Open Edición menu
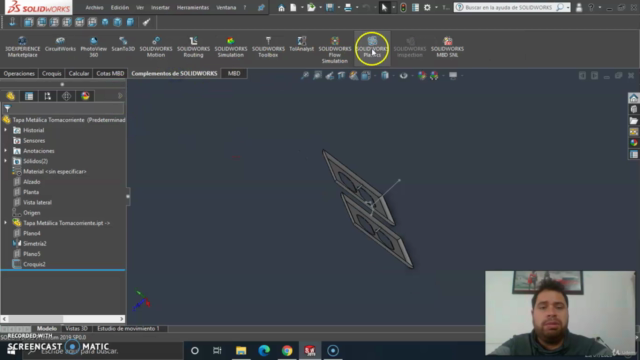 click(120, 7)
